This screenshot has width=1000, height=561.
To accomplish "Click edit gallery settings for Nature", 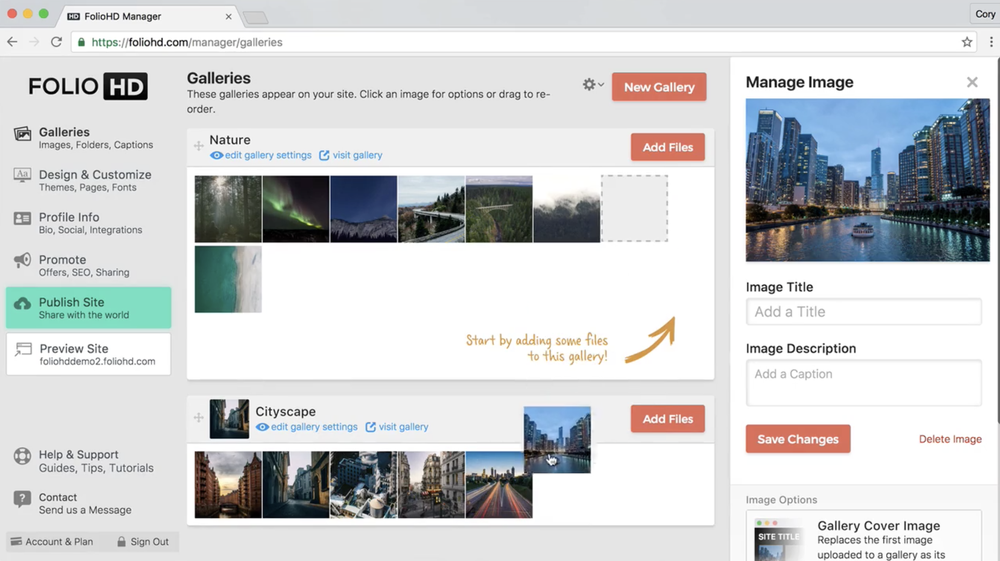I will (x=261, y=155).
